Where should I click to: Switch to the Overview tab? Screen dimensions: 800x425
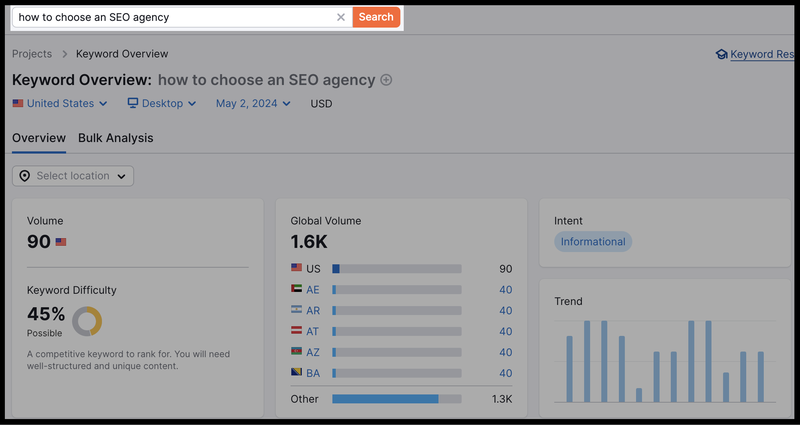tap(39, 138)
